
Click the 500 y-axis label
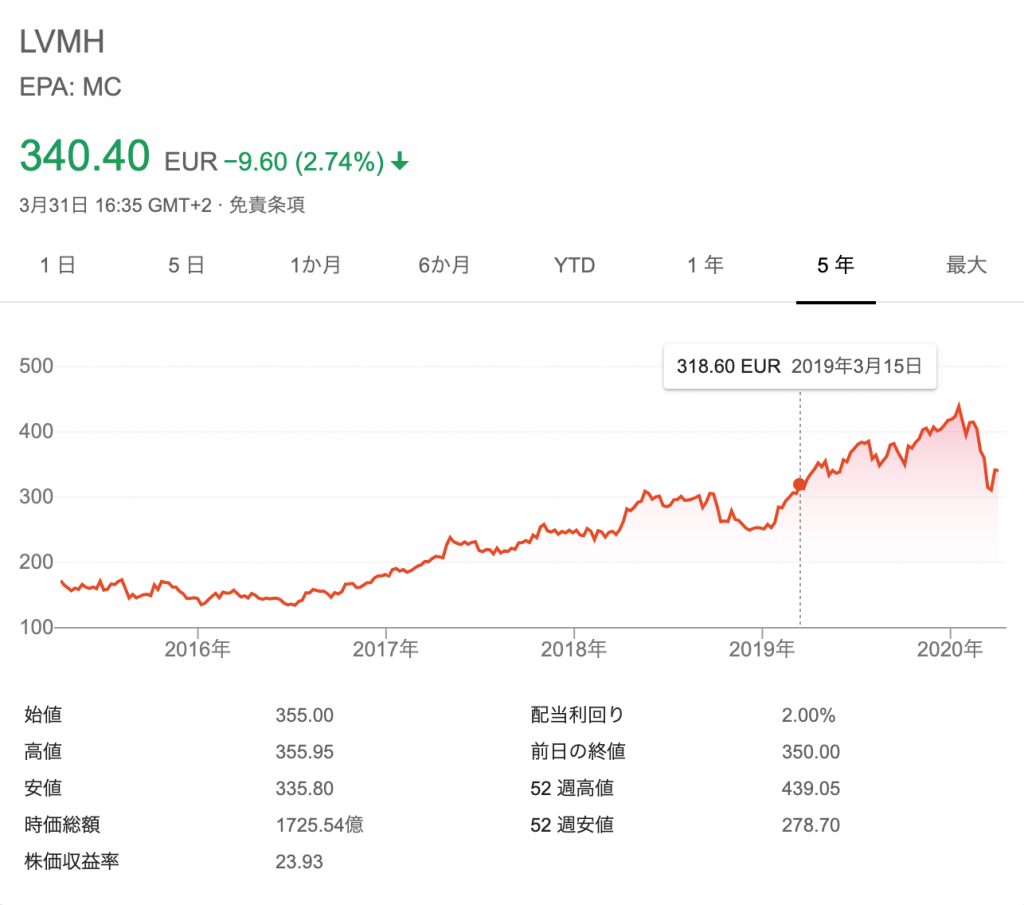click(x=37, y=366)
